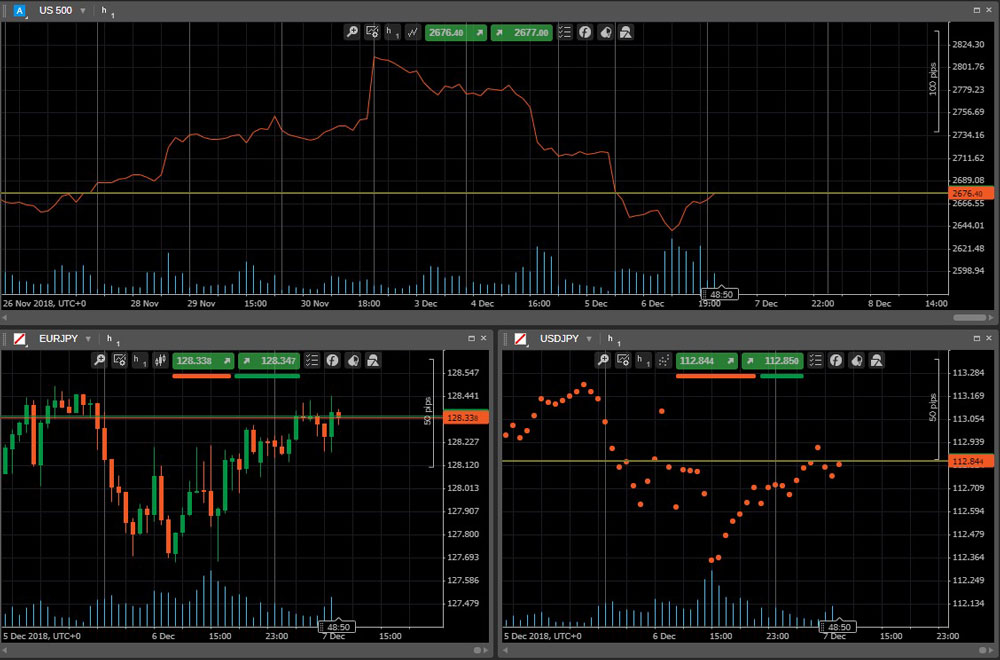Open the checklist icon on USDJPY chart toolbar
Screen dimensions: 1000x660
(816, 360)
